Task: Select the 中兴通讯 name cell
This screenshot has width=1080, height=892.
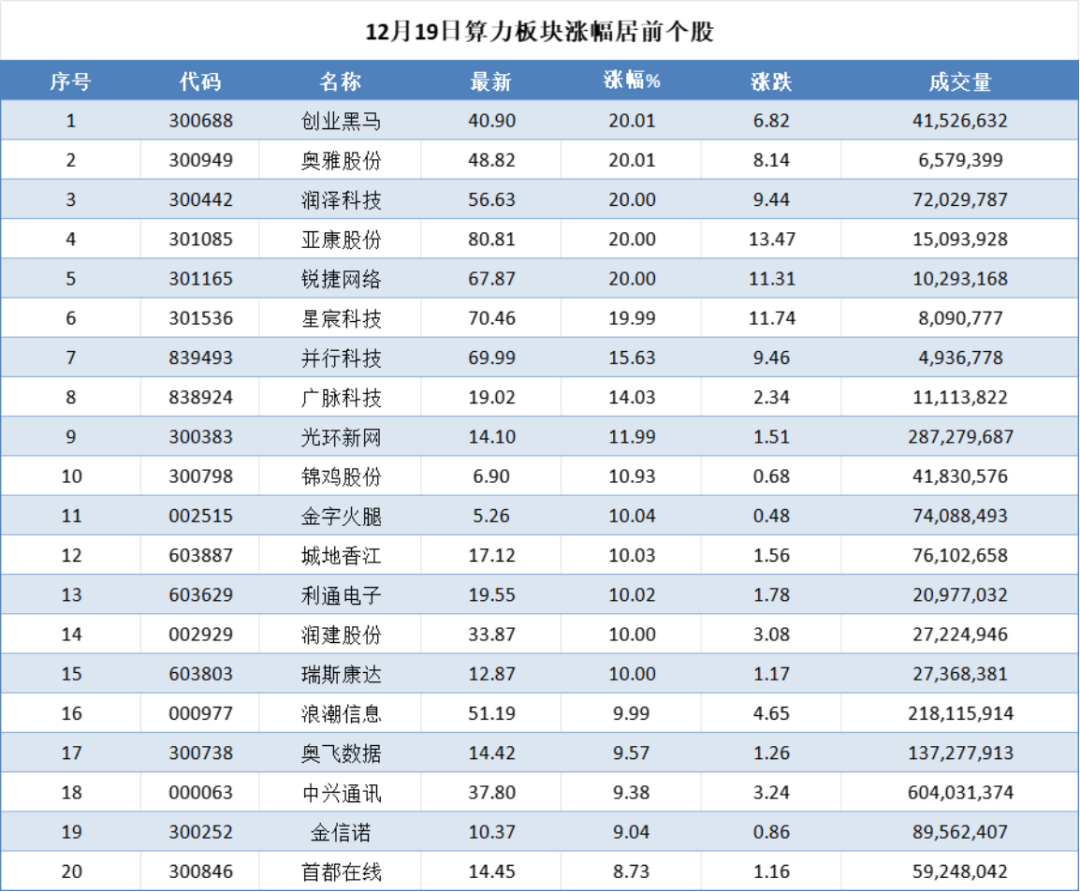Action: coord(341,794)
